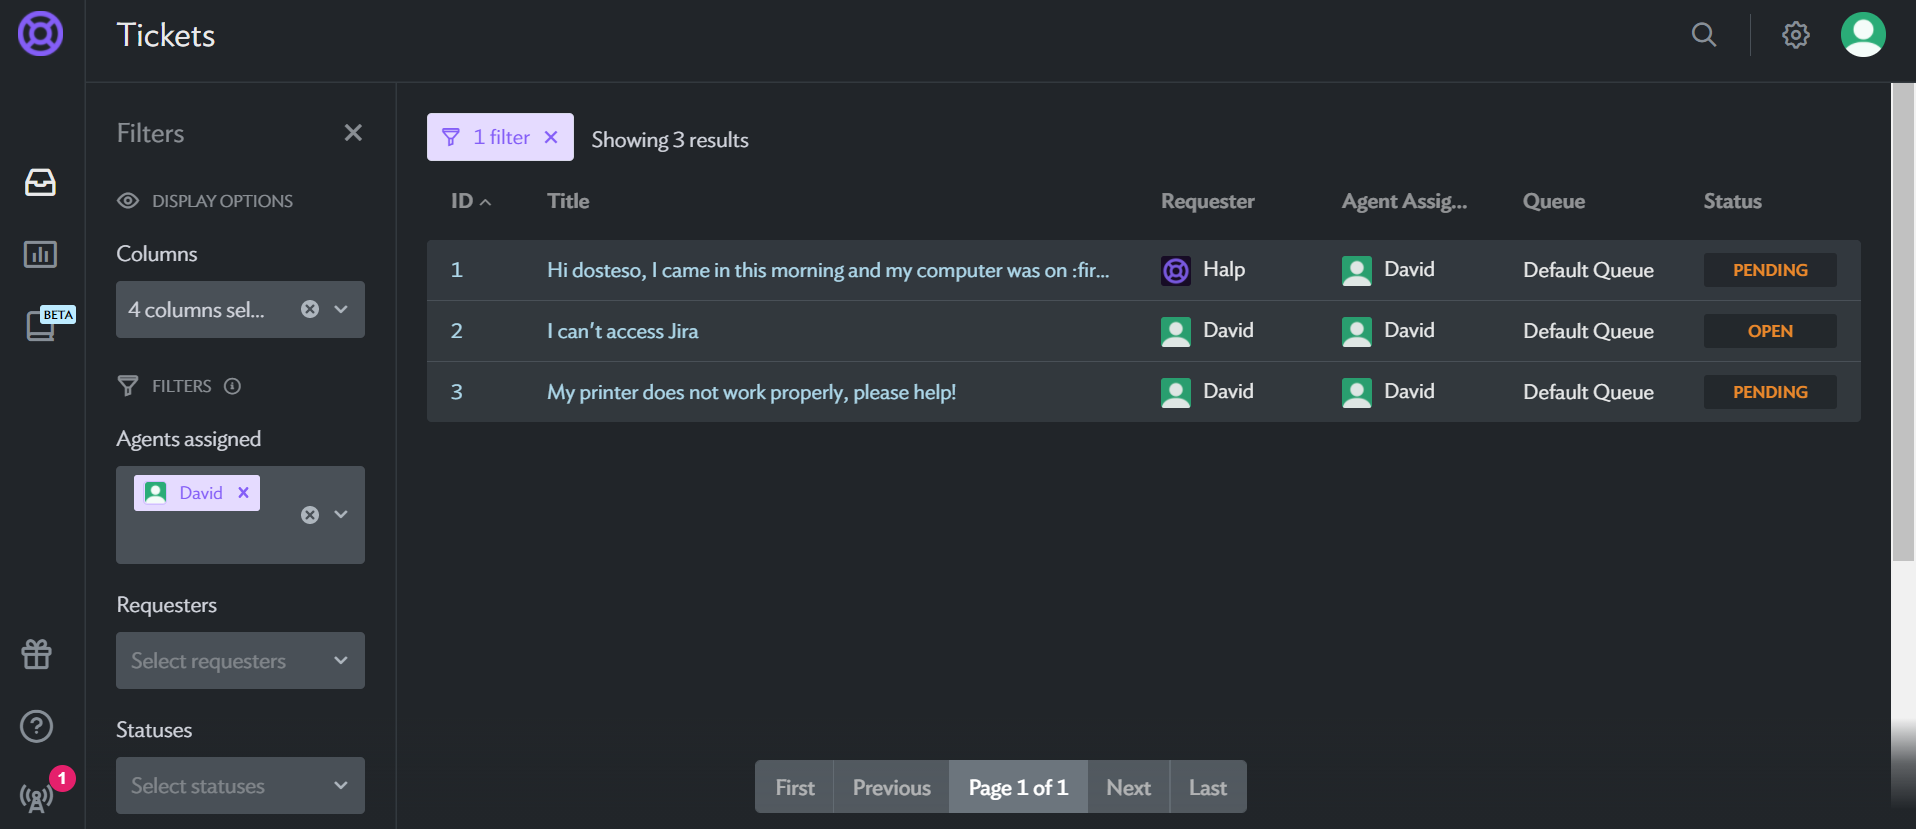Open the reports chart sidebar icon
This screenshot has width=1916, height=829.
click(40, 254)
